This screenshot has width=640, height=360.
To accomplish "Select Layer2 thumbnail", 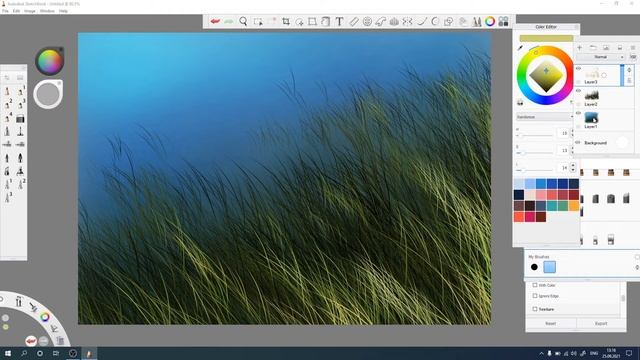I will coord(591,96).
